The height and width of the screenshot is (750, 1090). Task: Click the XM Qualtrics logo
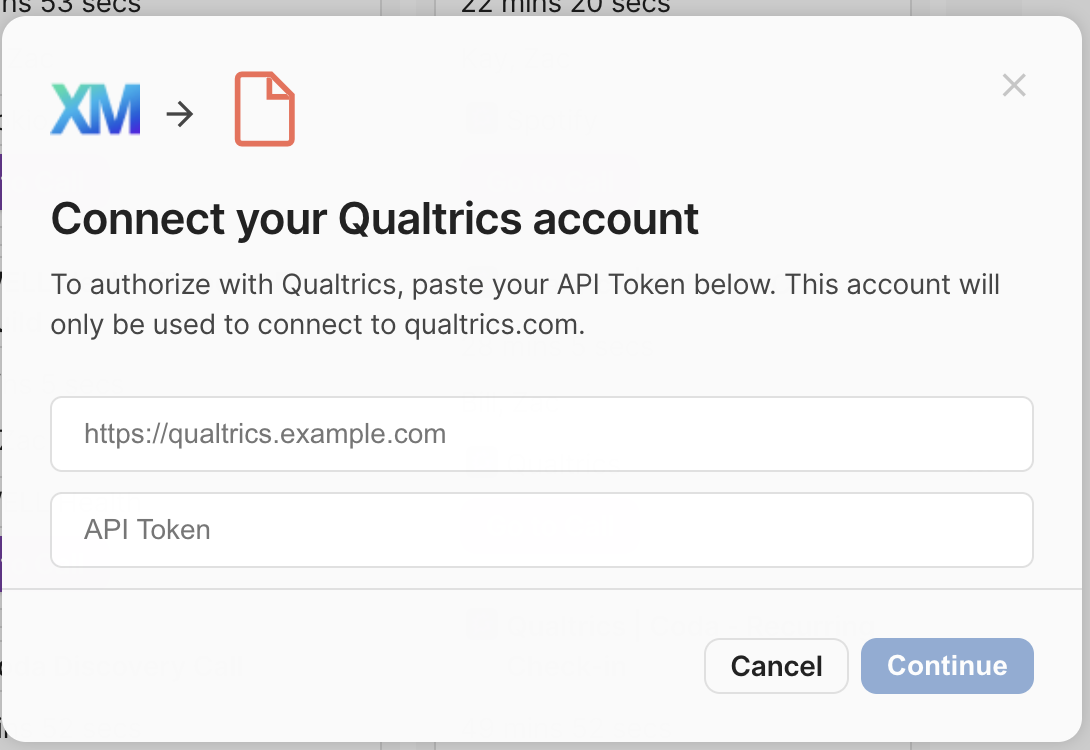pos(95,110)
